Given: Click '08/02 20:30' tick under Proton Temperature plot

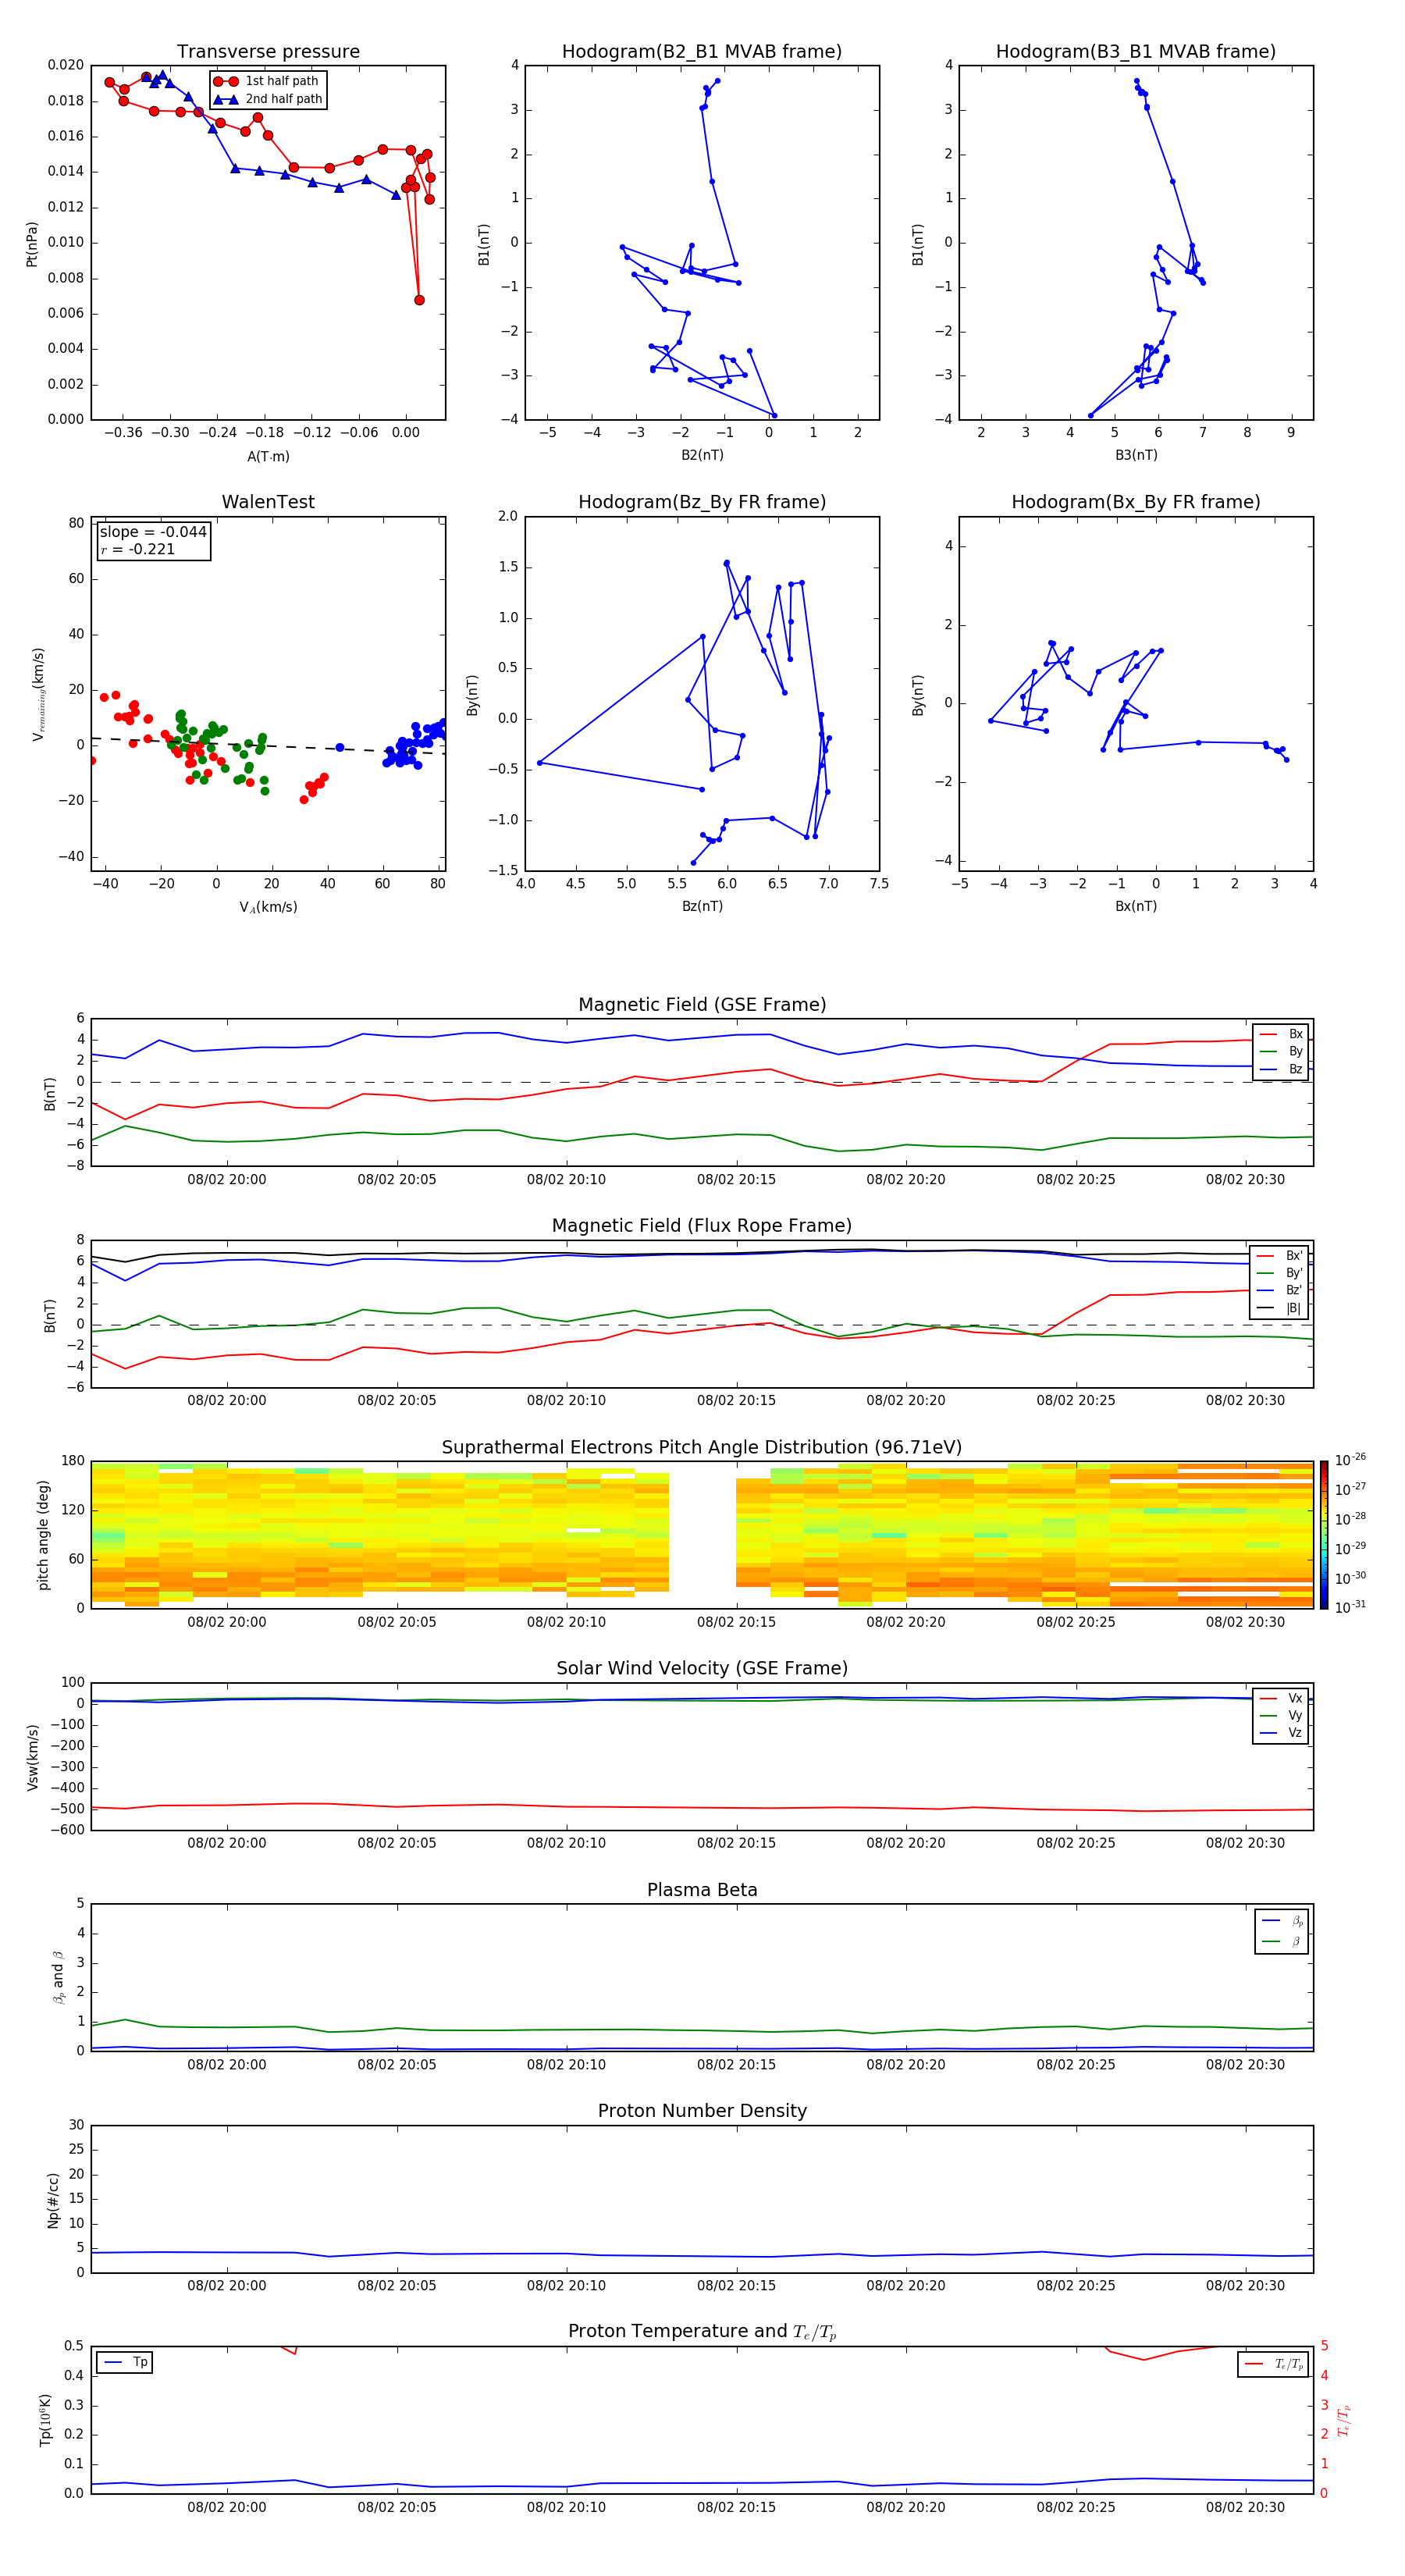Looking at the screenshot, I should click(1245, 2507).
